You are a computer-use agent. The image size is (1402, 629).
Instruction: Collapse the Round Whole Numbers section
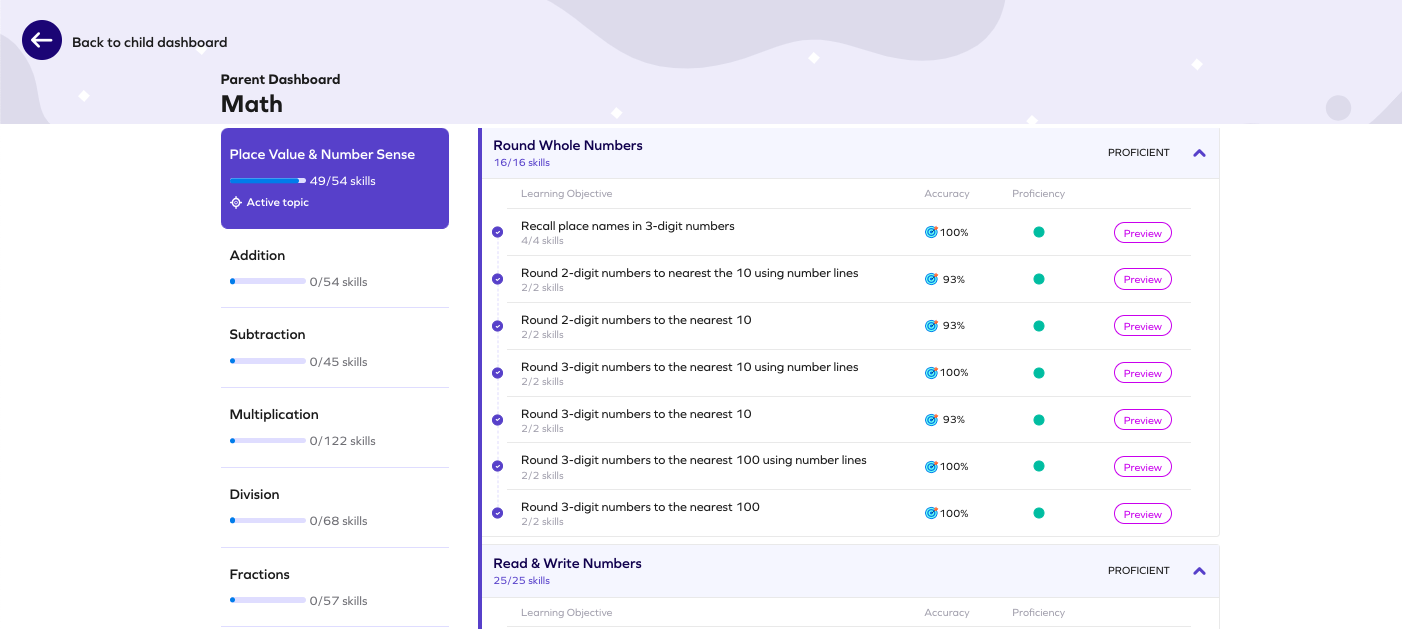(x=1198, y=153)
